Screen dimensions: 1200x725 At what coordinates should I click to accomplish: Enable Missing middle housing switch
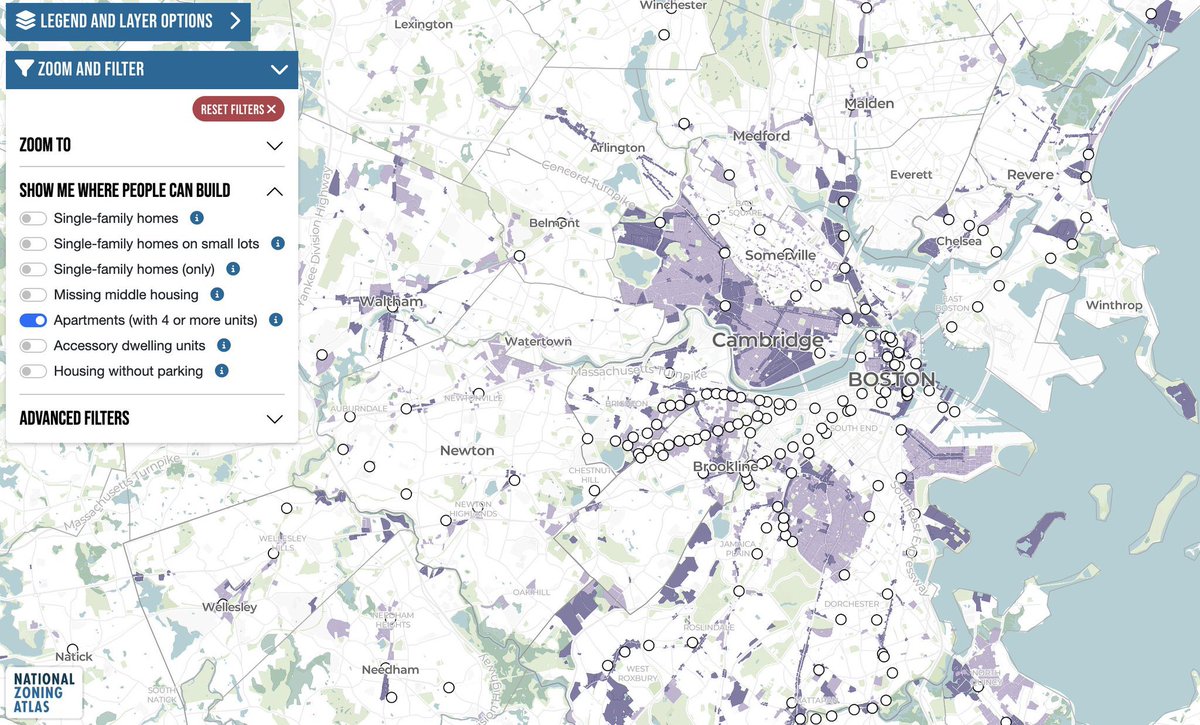(x=33, y=294)
